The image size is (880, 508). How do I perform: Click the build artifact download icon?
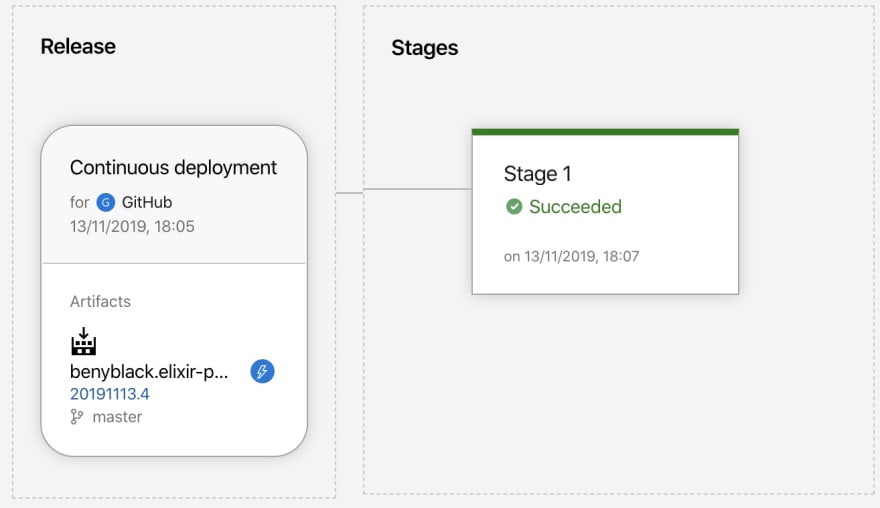pyautogui.click(x=84, y=341)
